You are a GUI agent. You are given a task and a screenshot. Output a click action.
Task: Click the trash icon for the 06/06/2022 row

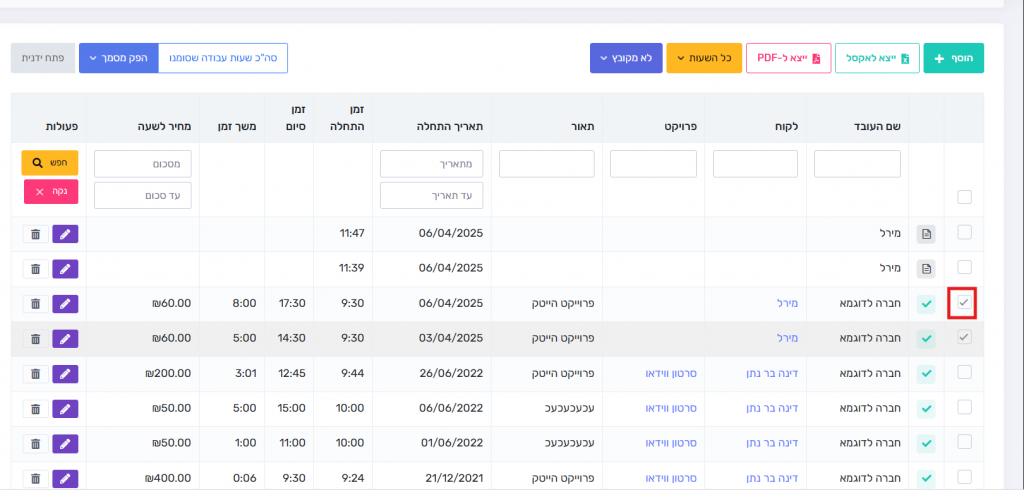pos(36,408)
